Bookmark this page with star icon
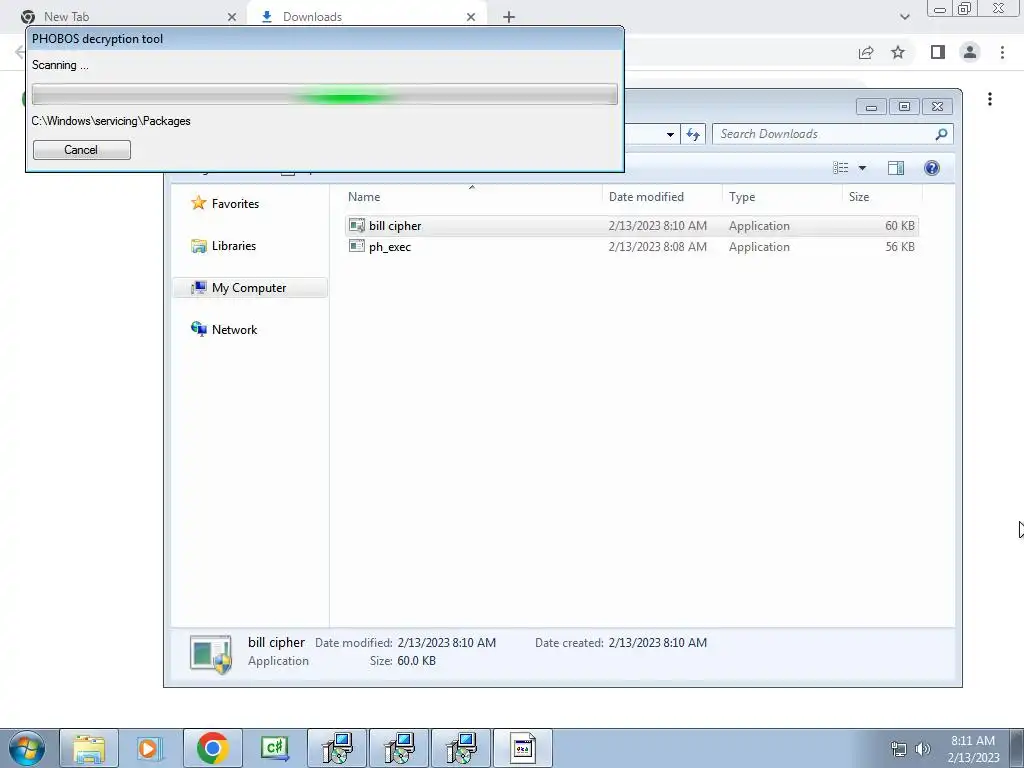The width and height of the screenshot is (1024, 768). coord(898,52)
